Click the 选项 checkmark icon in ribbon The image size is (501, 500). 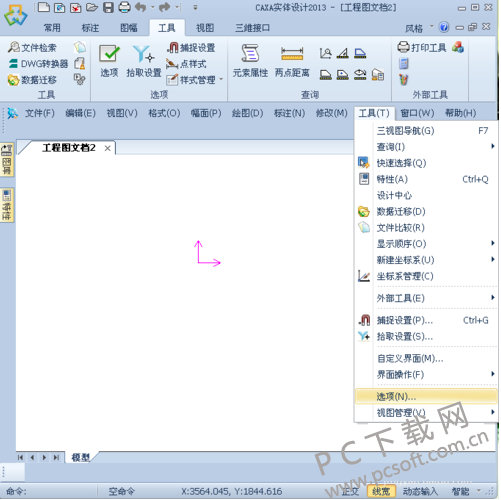pos(109,53)
